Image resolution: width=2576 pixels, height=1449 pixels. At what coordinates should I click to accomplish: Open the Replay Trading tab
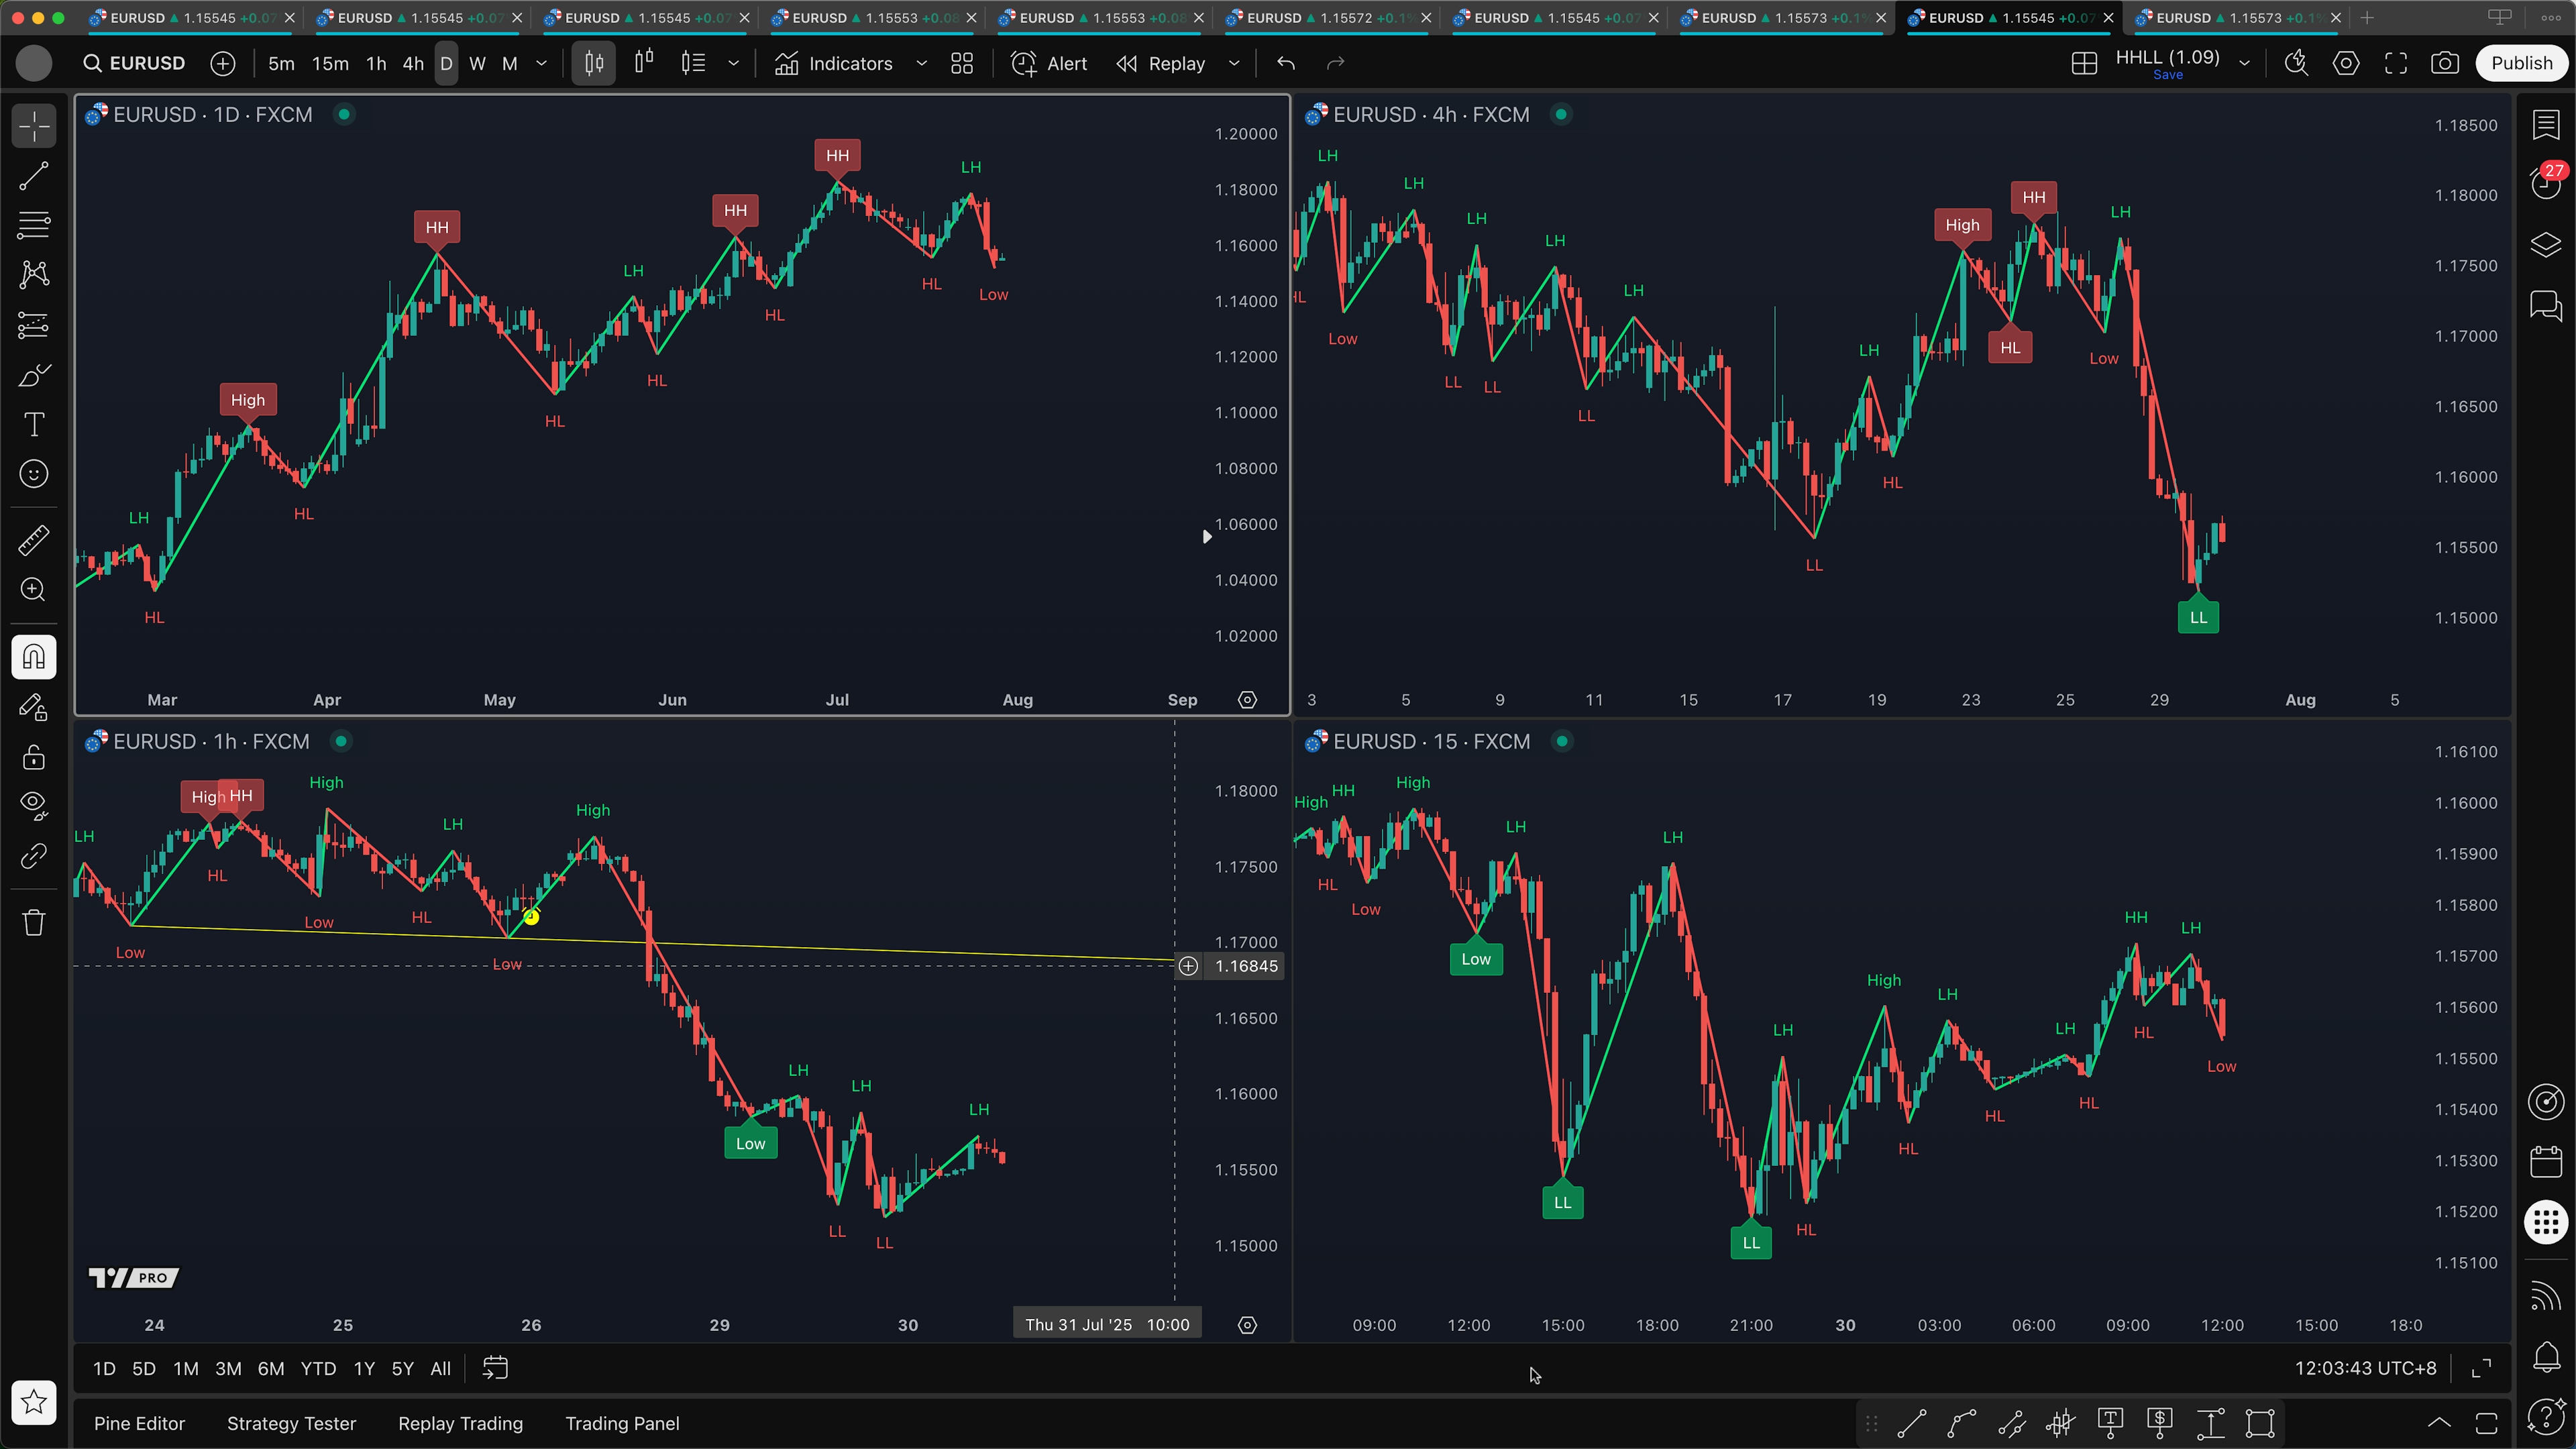coord(460,1423)
